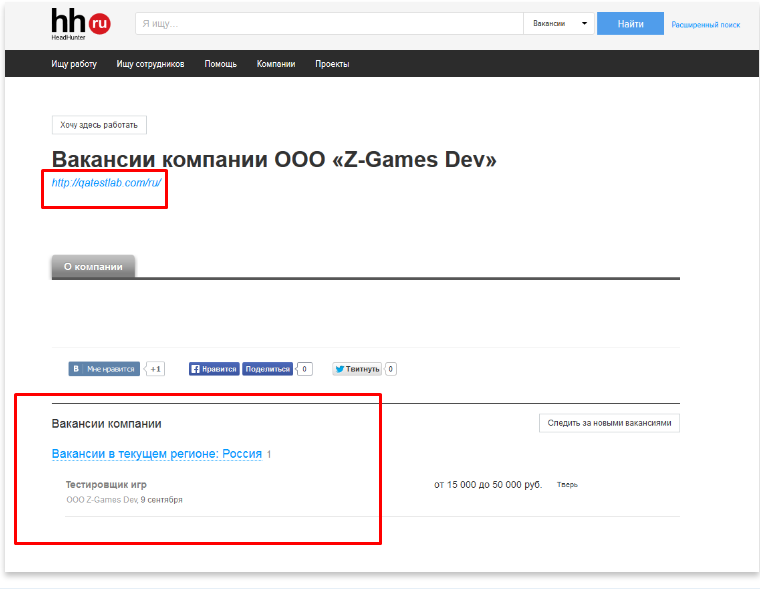Expand 'Вакансии в текущем регионе: Россия'
The image size is (760, 590).
coord(157,454)
